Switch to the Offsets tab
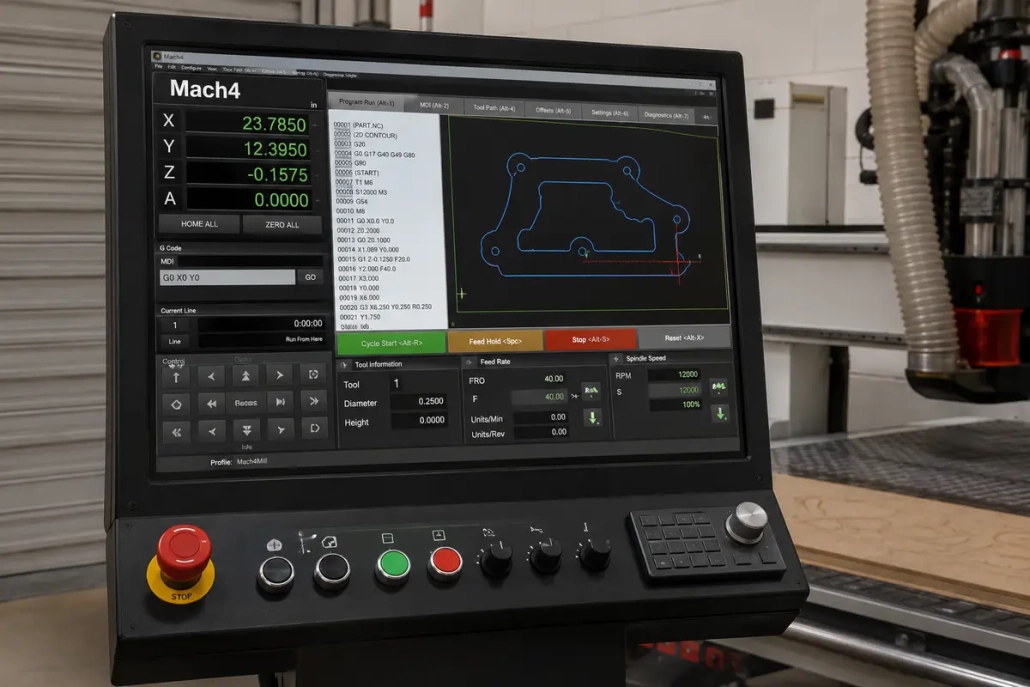Screen dimensions: 1030x687 tap(553, 110)
